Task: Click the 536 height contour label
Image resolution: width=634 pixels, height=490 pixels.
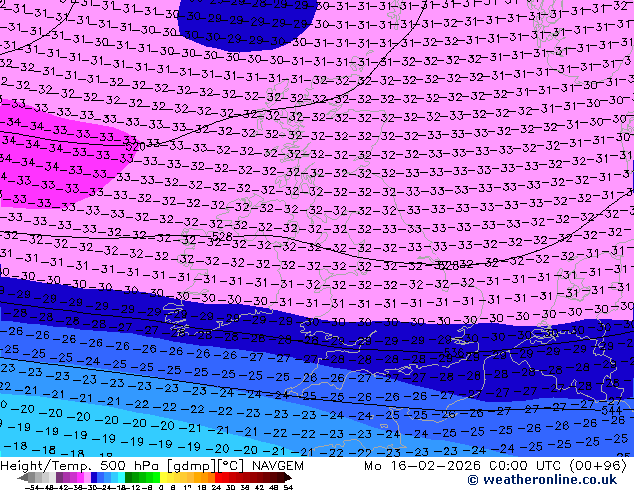Action: tap(454, 352)
